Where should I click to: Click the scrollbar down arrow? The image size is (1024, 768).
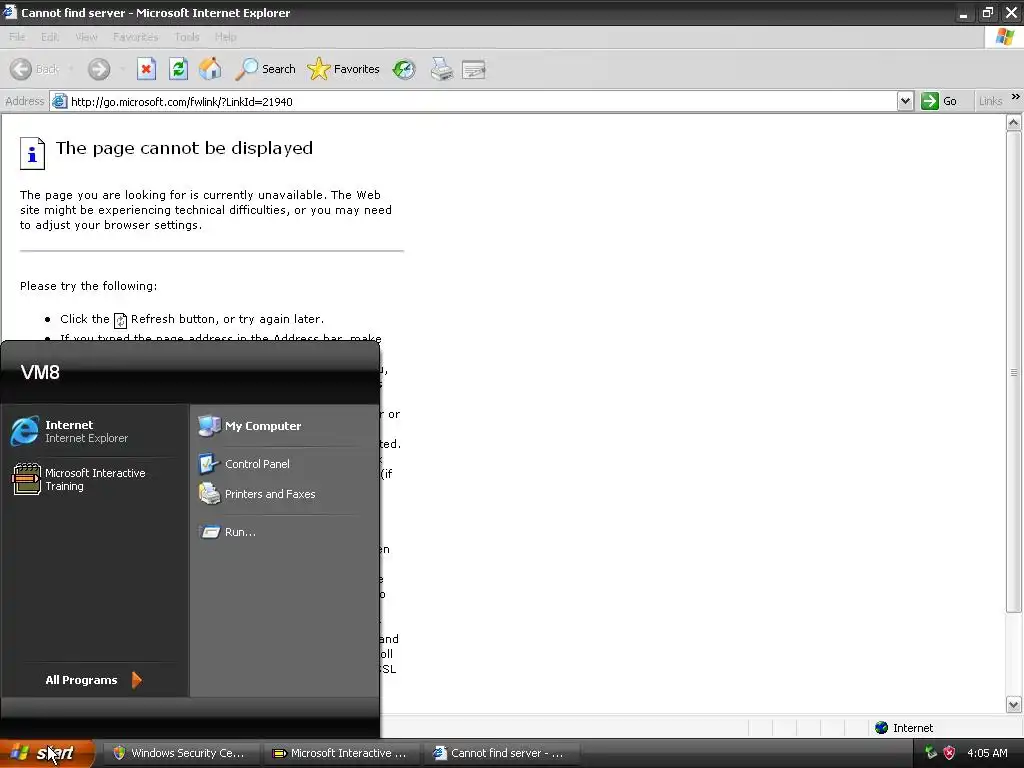coord(1013,704)
